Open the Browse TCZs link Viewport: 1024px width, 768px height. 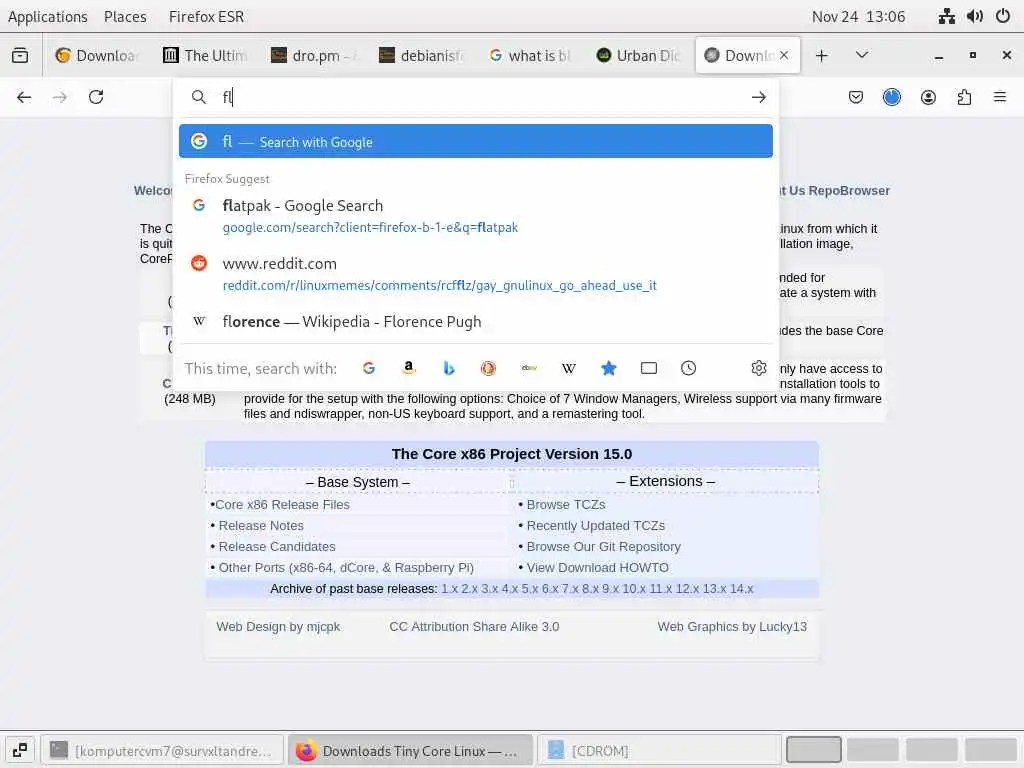566,505
